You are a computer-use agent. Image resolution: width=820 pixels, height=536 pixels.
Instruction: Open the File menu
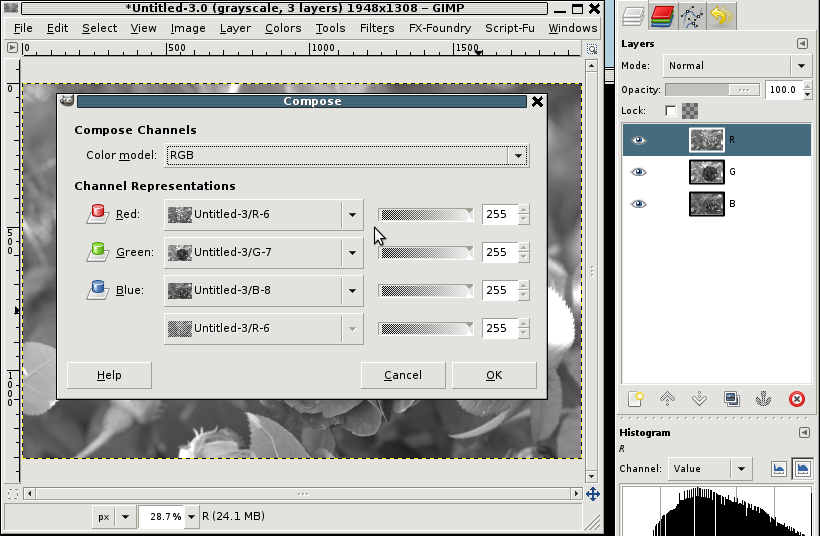point(23,28)
